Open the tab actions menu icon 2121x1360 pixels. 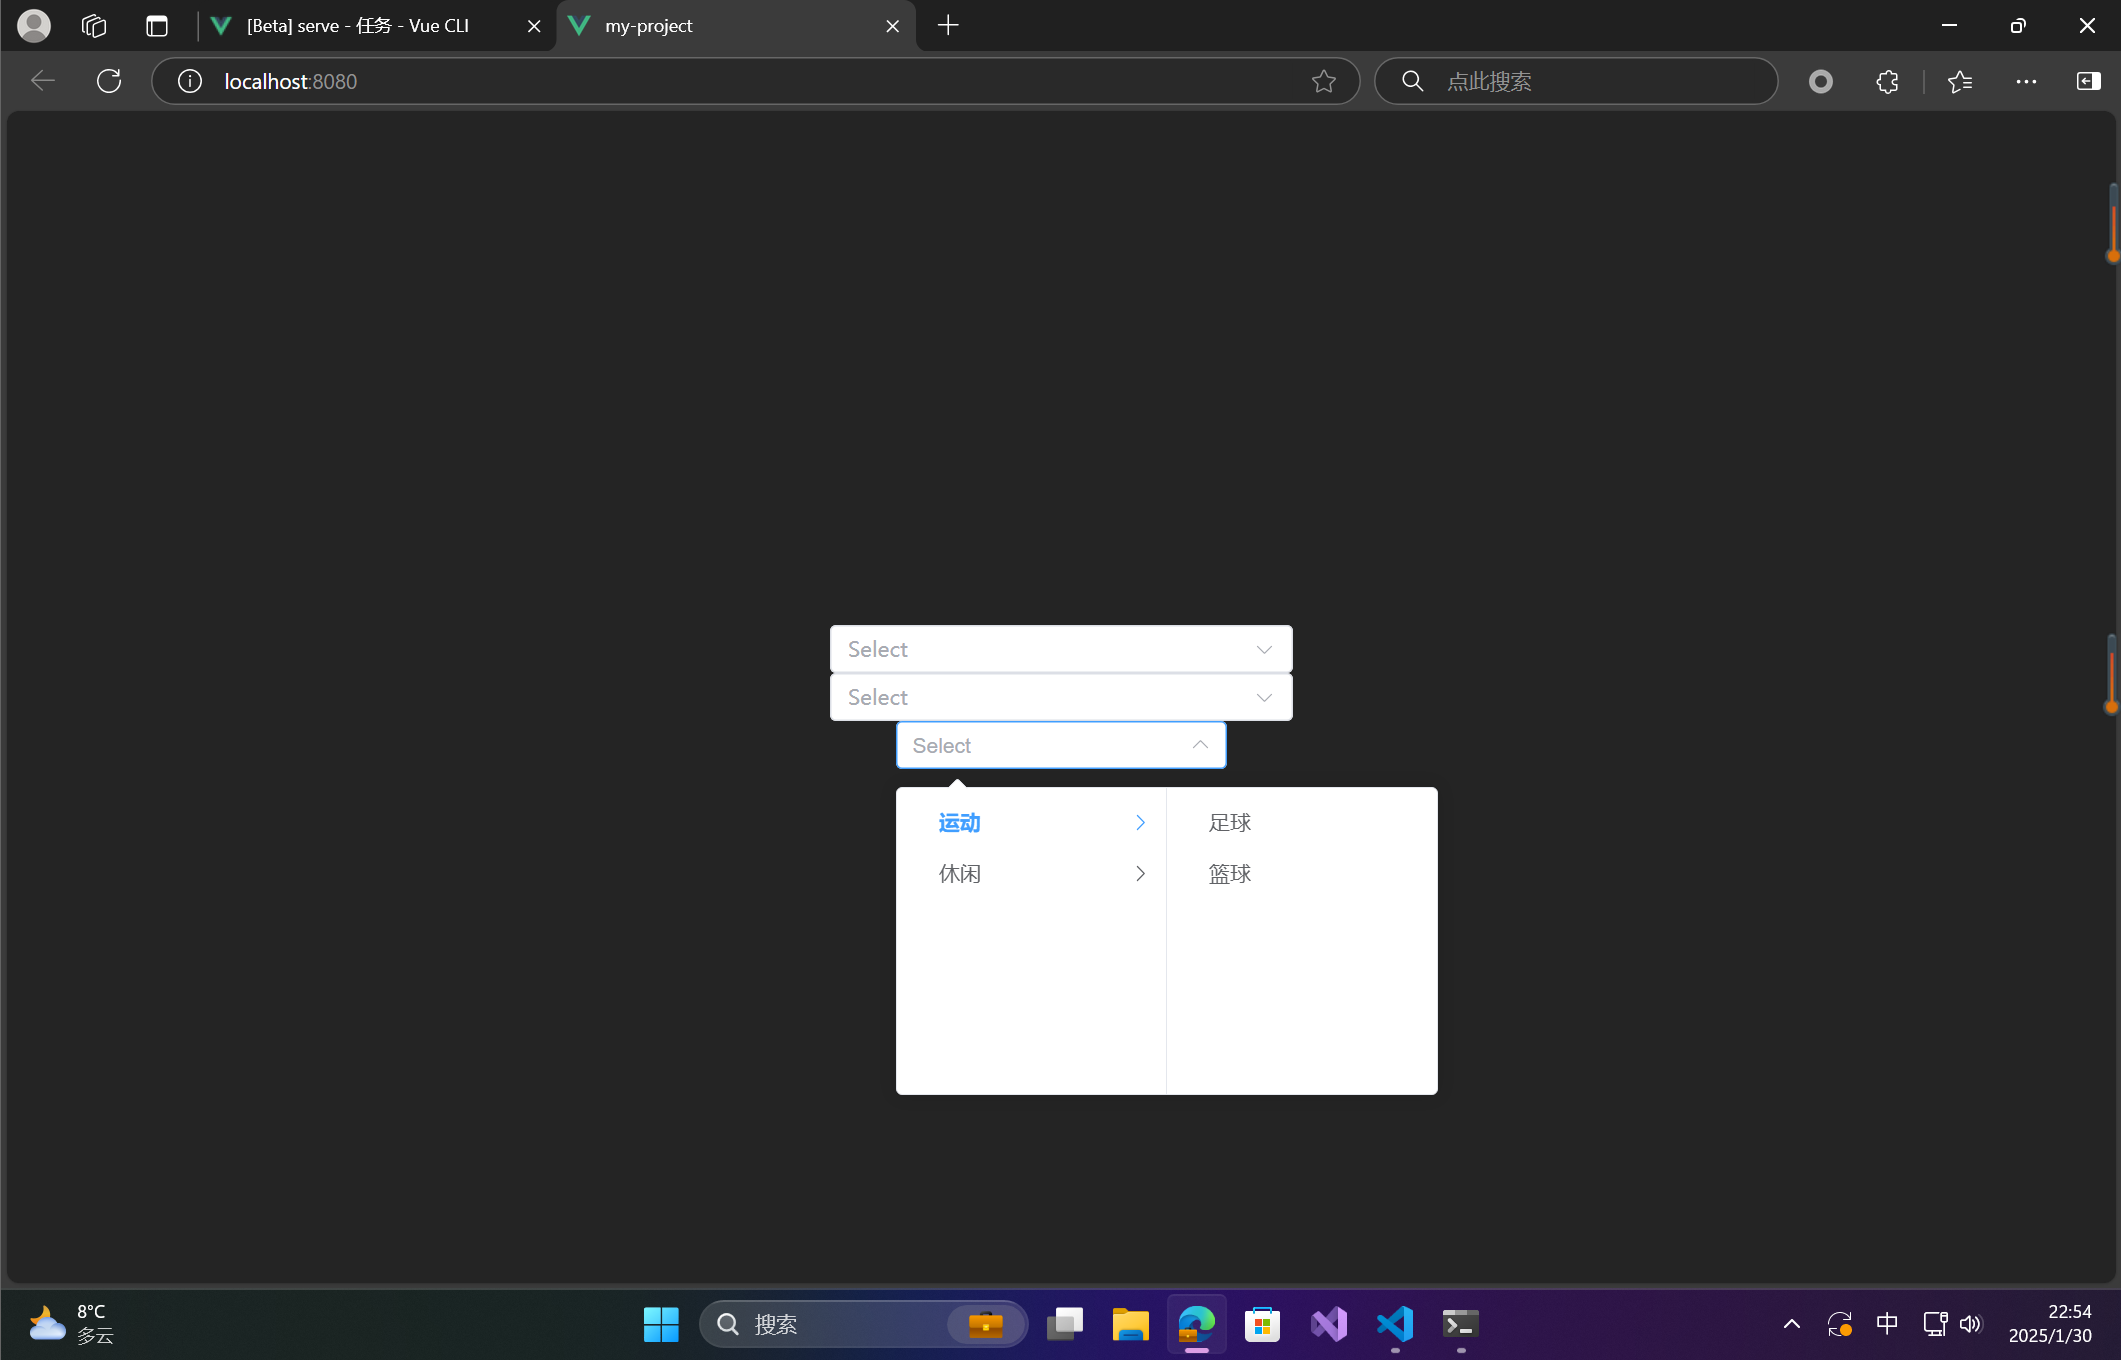coord(157,26)
